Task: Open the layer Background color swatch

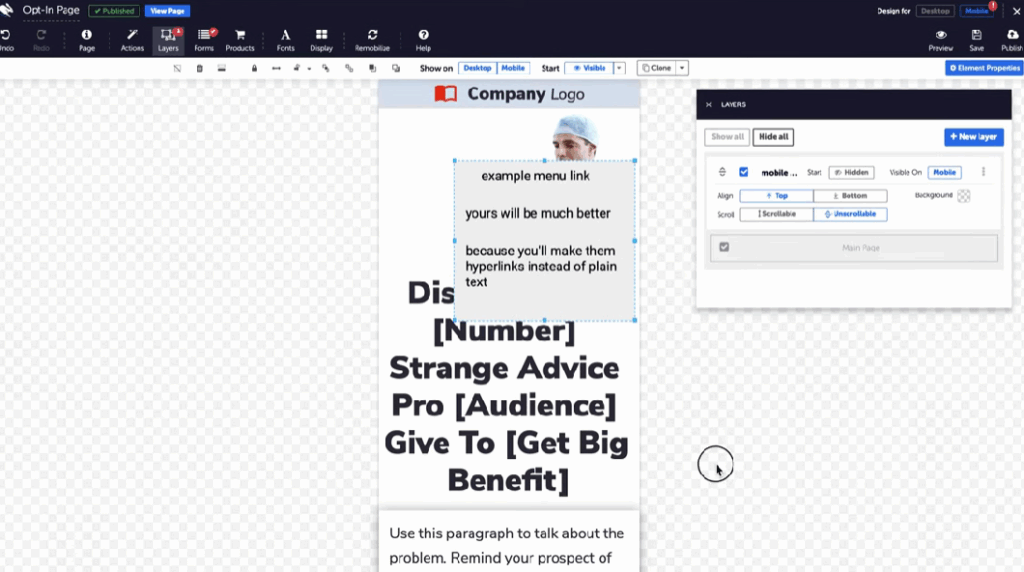Action: pos(964,196)
